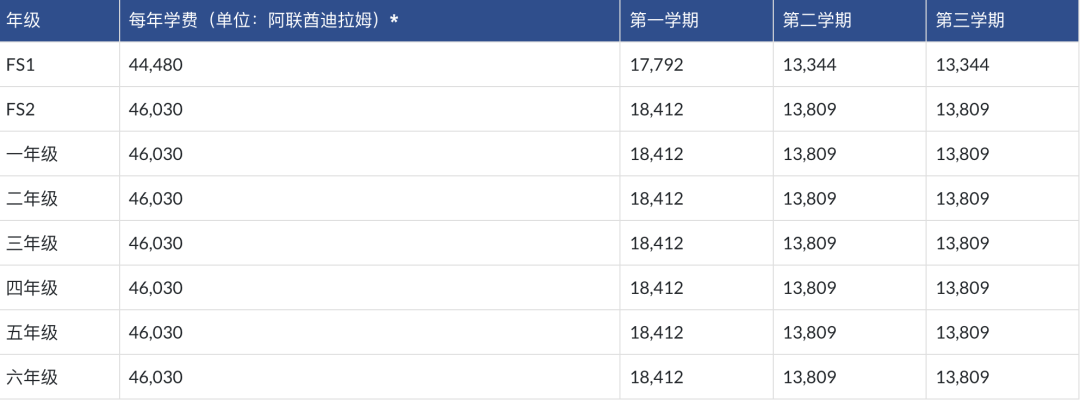Select the 第一学期 column header
The width and height of the screenshot is (1080, 405).
pos(664,21)
